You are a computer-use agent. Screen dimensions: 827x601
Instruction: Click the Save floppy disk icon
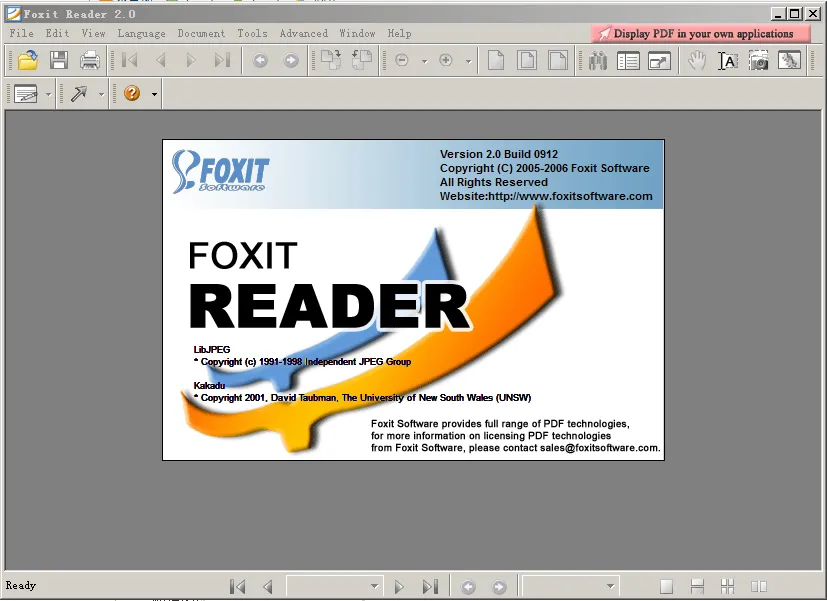[59, 60]
